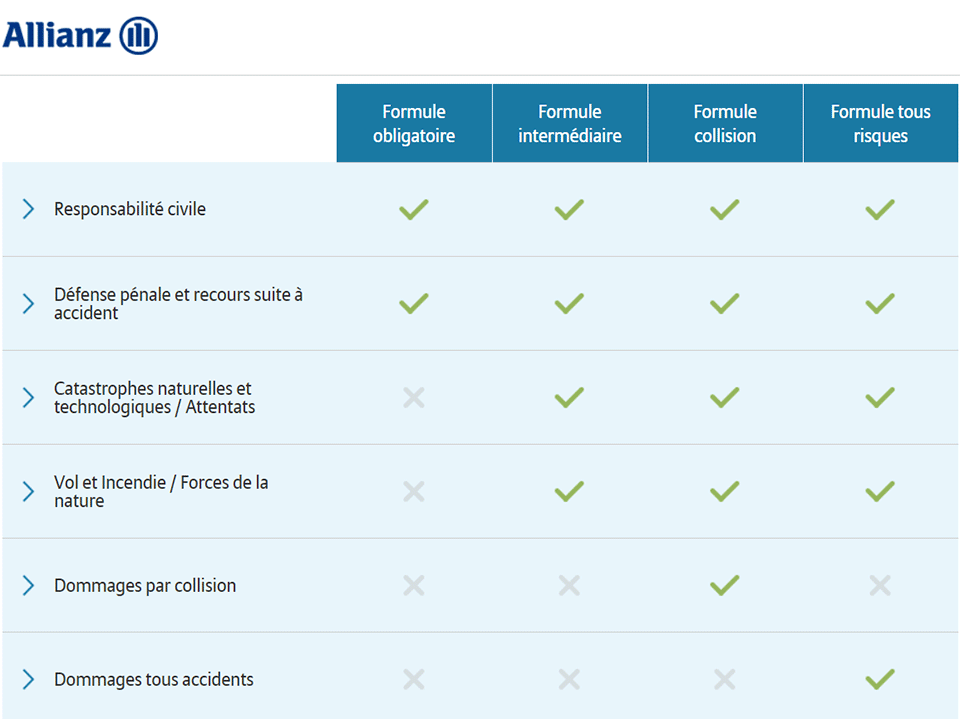Click the cross under Formule tous risques for collision
The height and width of the screenshot is (719, 960).
click(879, 585)
